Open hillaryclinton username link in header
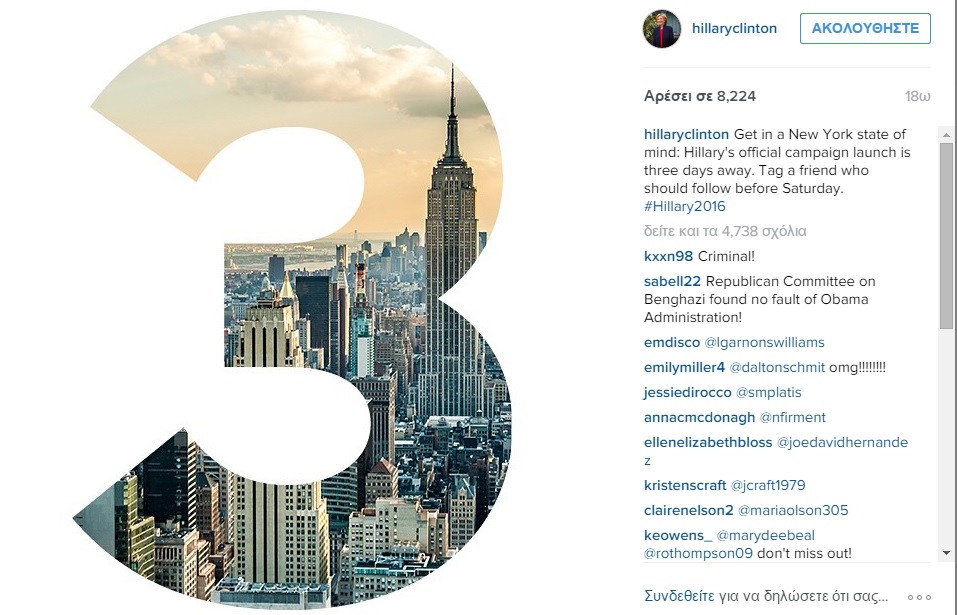 (734, 29)
